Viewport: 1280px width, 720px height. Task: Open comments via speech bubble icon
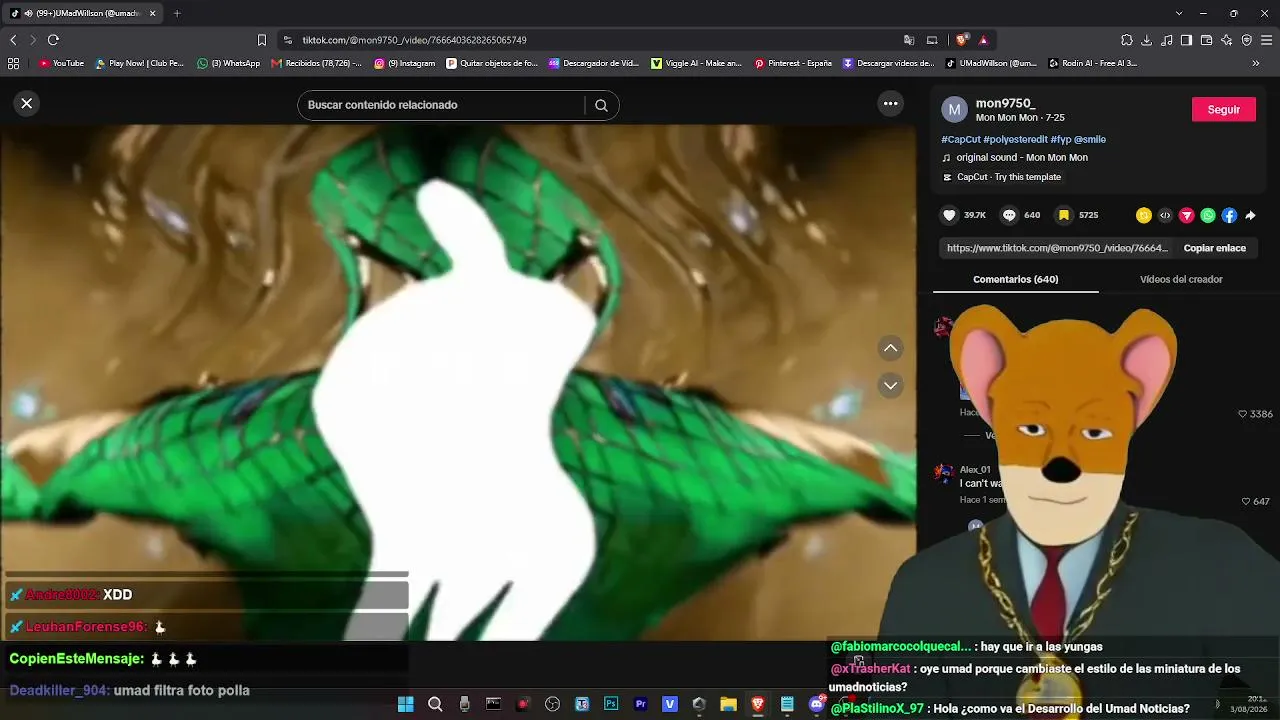[x=1009, y=215]
